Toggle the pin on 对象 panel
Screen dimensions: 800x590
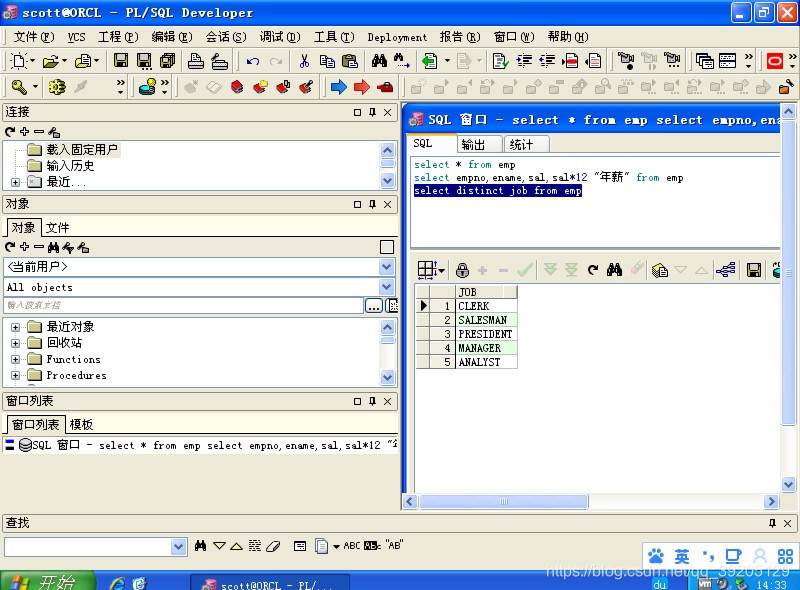coord(372,204)
